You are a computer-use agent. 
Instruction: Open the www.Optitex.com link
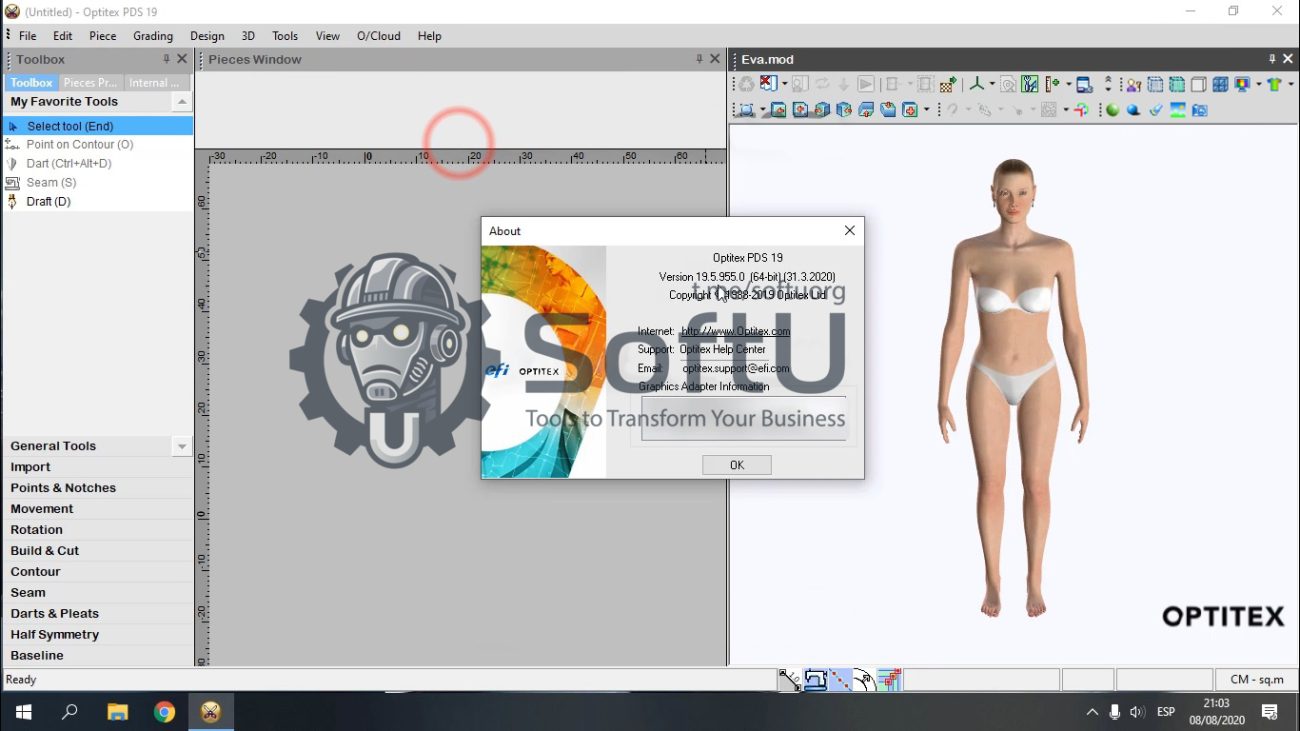(736, 331)
